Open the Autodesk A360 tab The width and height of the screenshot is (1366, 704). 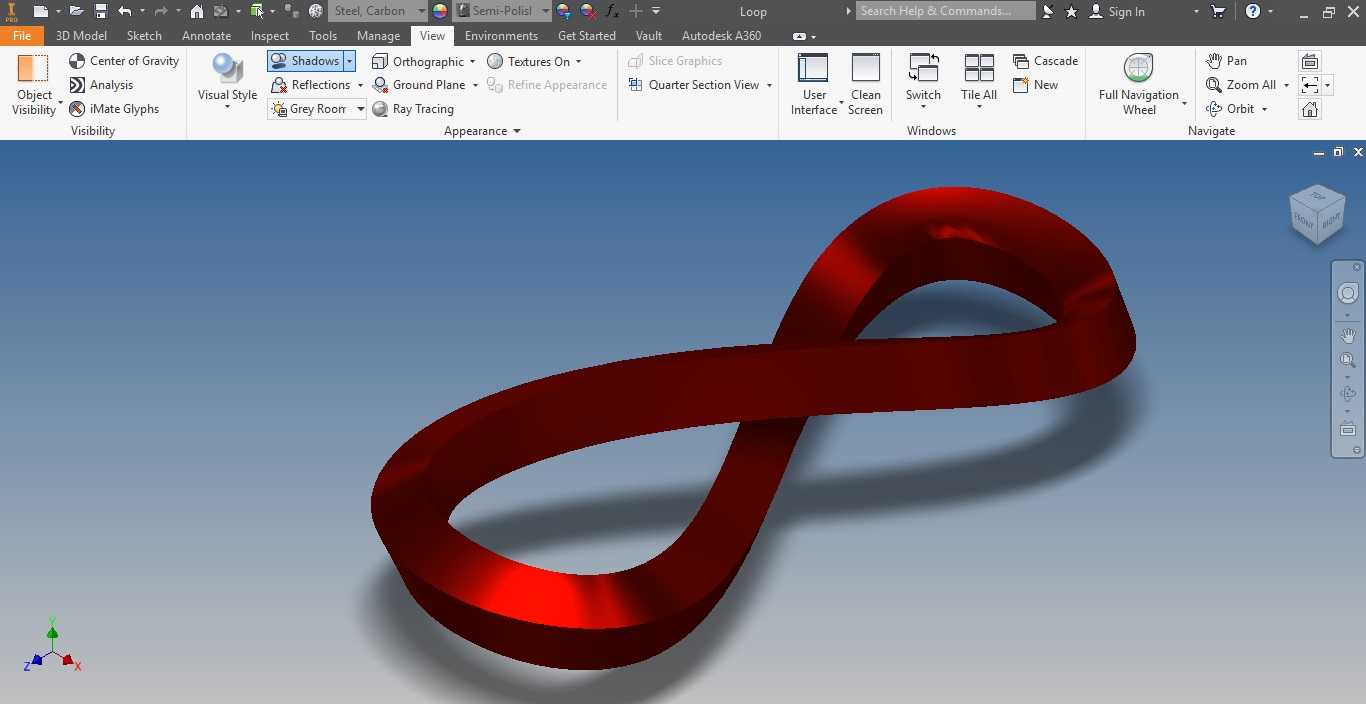721,35
